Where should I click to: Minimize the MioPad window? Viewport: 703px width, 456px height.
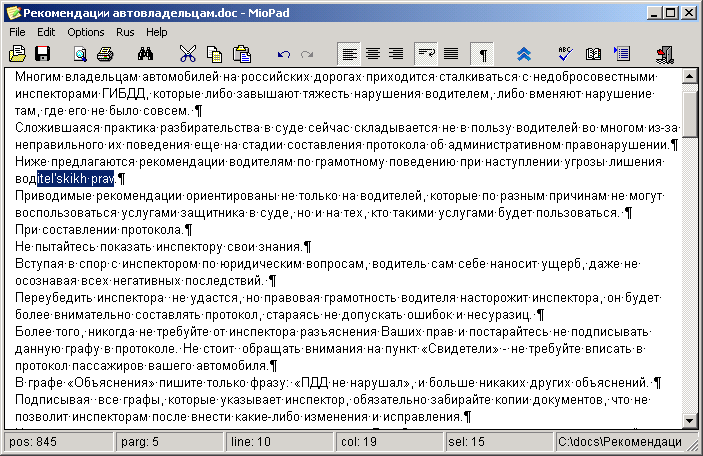pos(654,13)
